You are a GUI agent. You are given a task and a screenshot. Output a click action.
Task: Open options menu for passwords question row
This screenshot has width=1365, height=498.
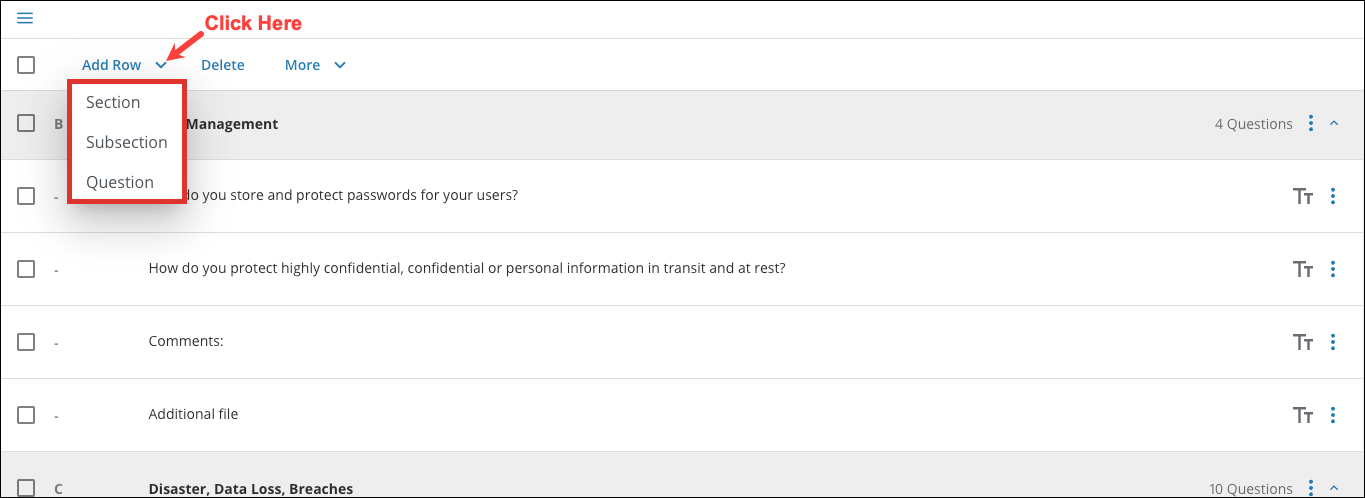point(1333,196)
